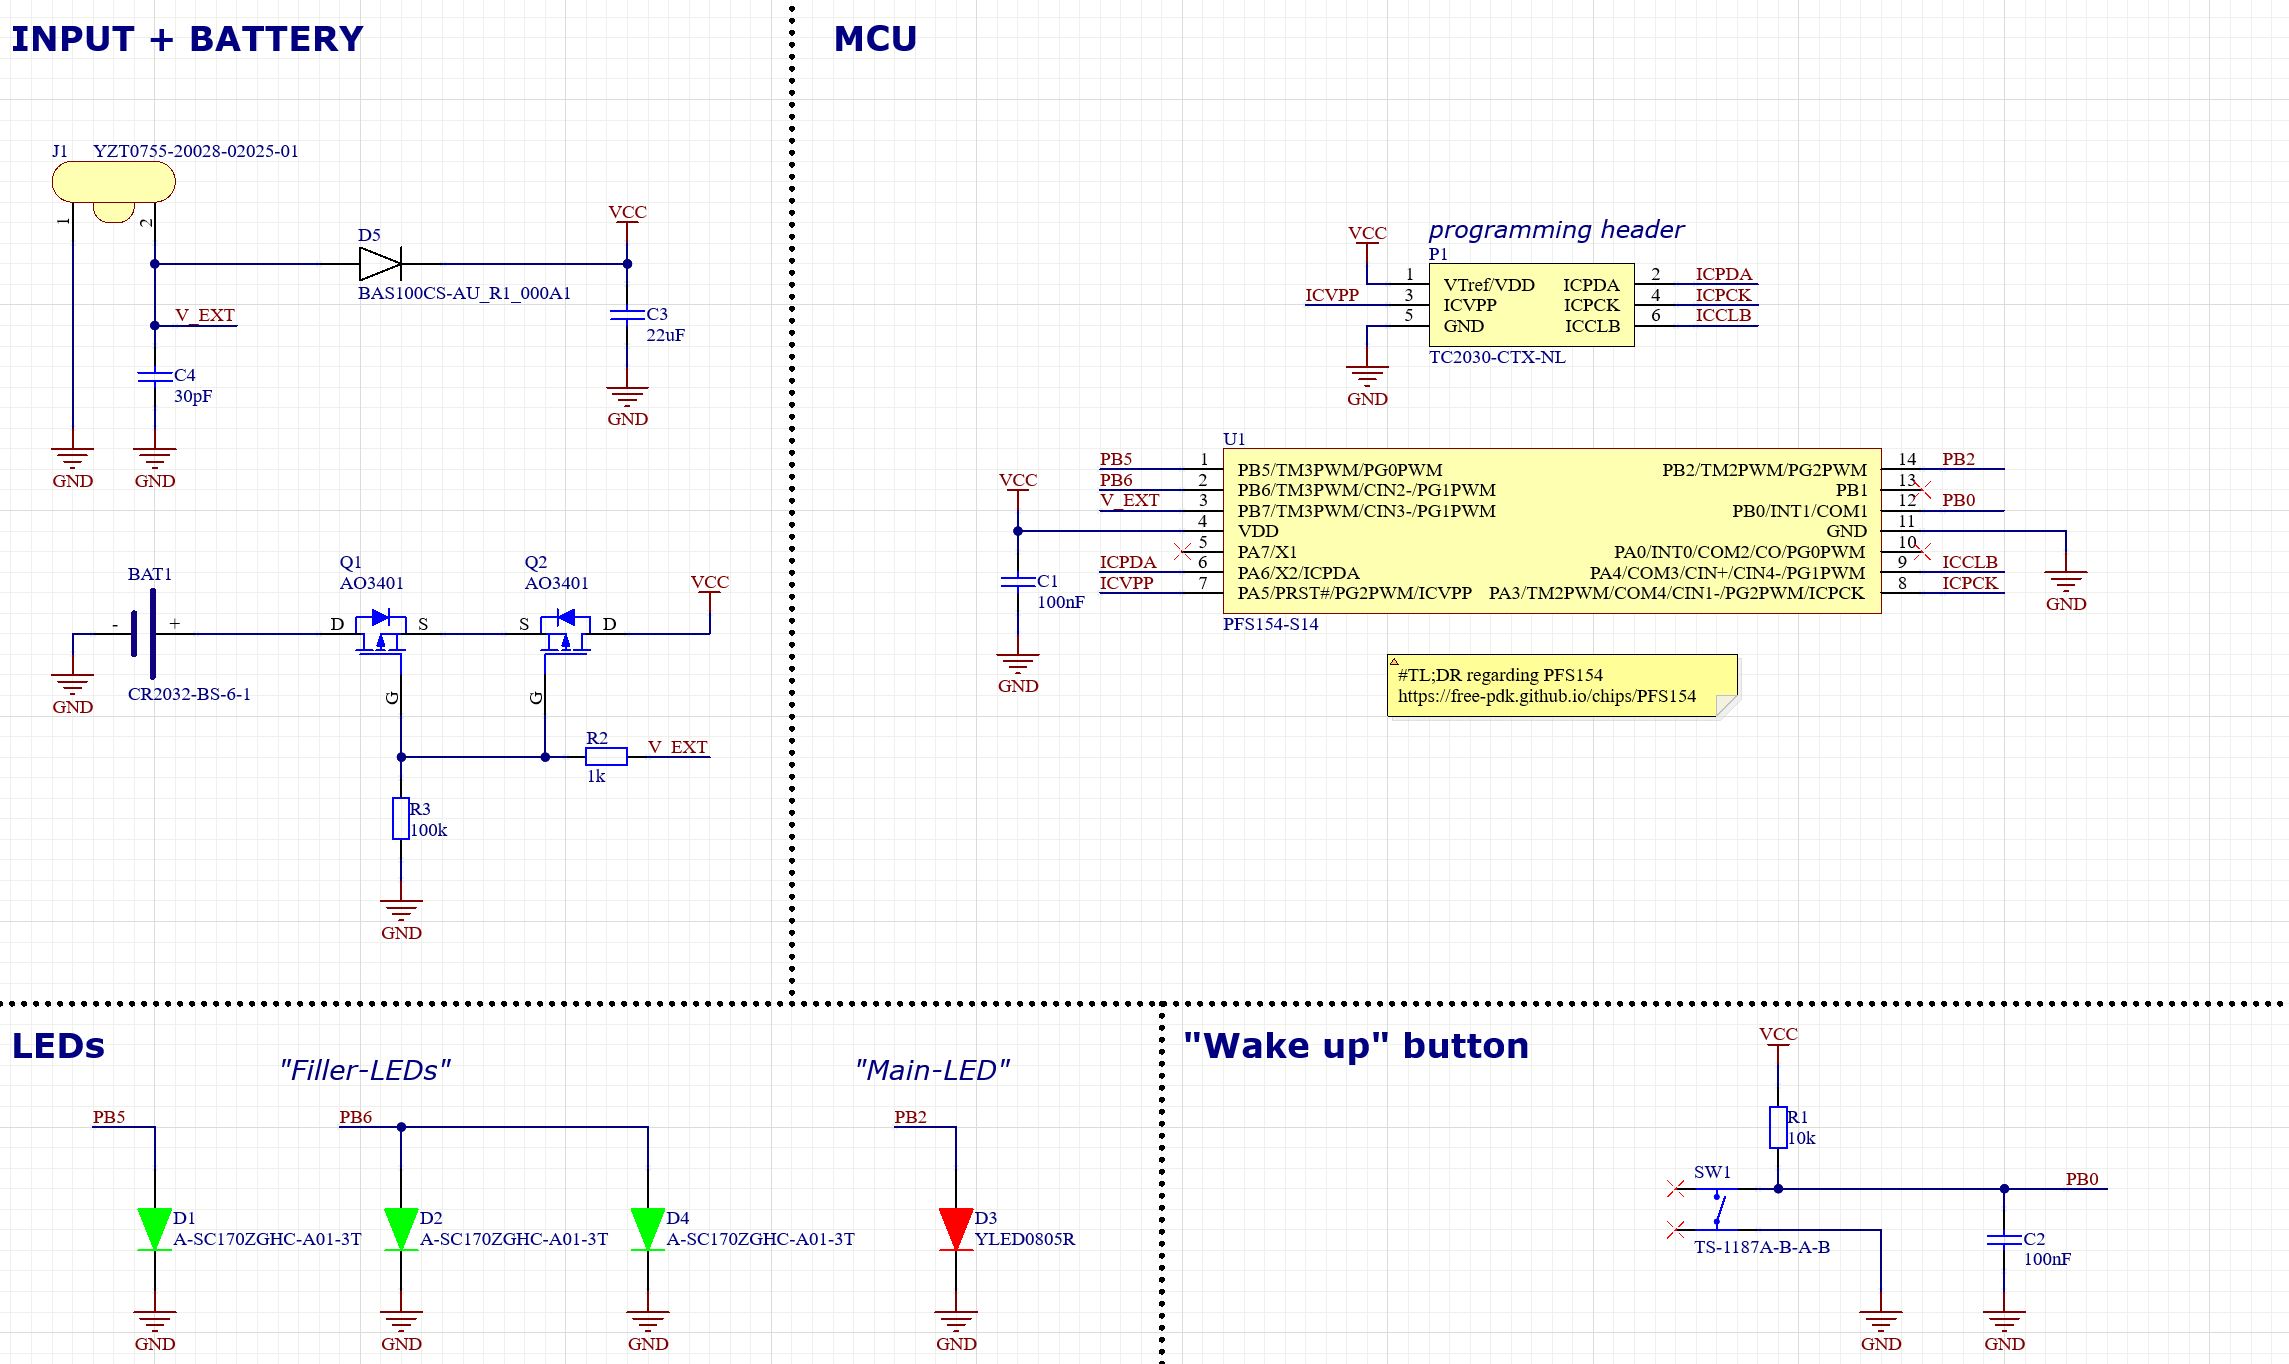The image size is (2289, 1364).
Task: Select green LED D1 symbol
Action: click(155, 1229)
